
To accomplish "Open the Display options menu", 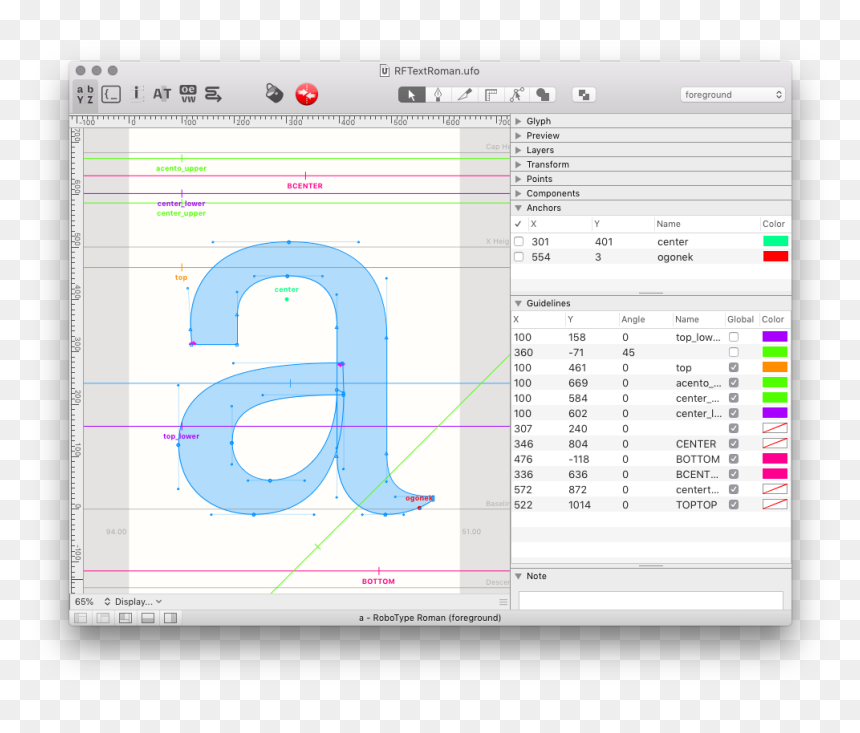I will point(133,601).
